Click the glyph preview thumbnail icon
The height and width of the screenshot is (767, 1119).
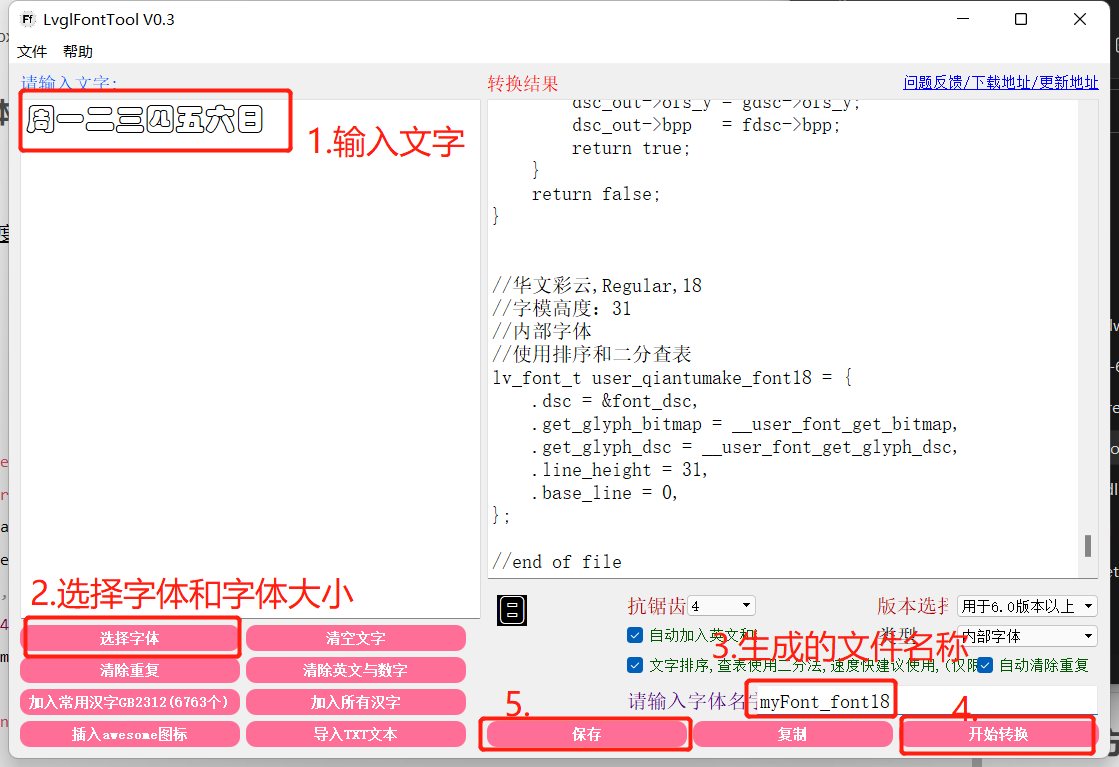pyautogui.click(x=511, y=609)
